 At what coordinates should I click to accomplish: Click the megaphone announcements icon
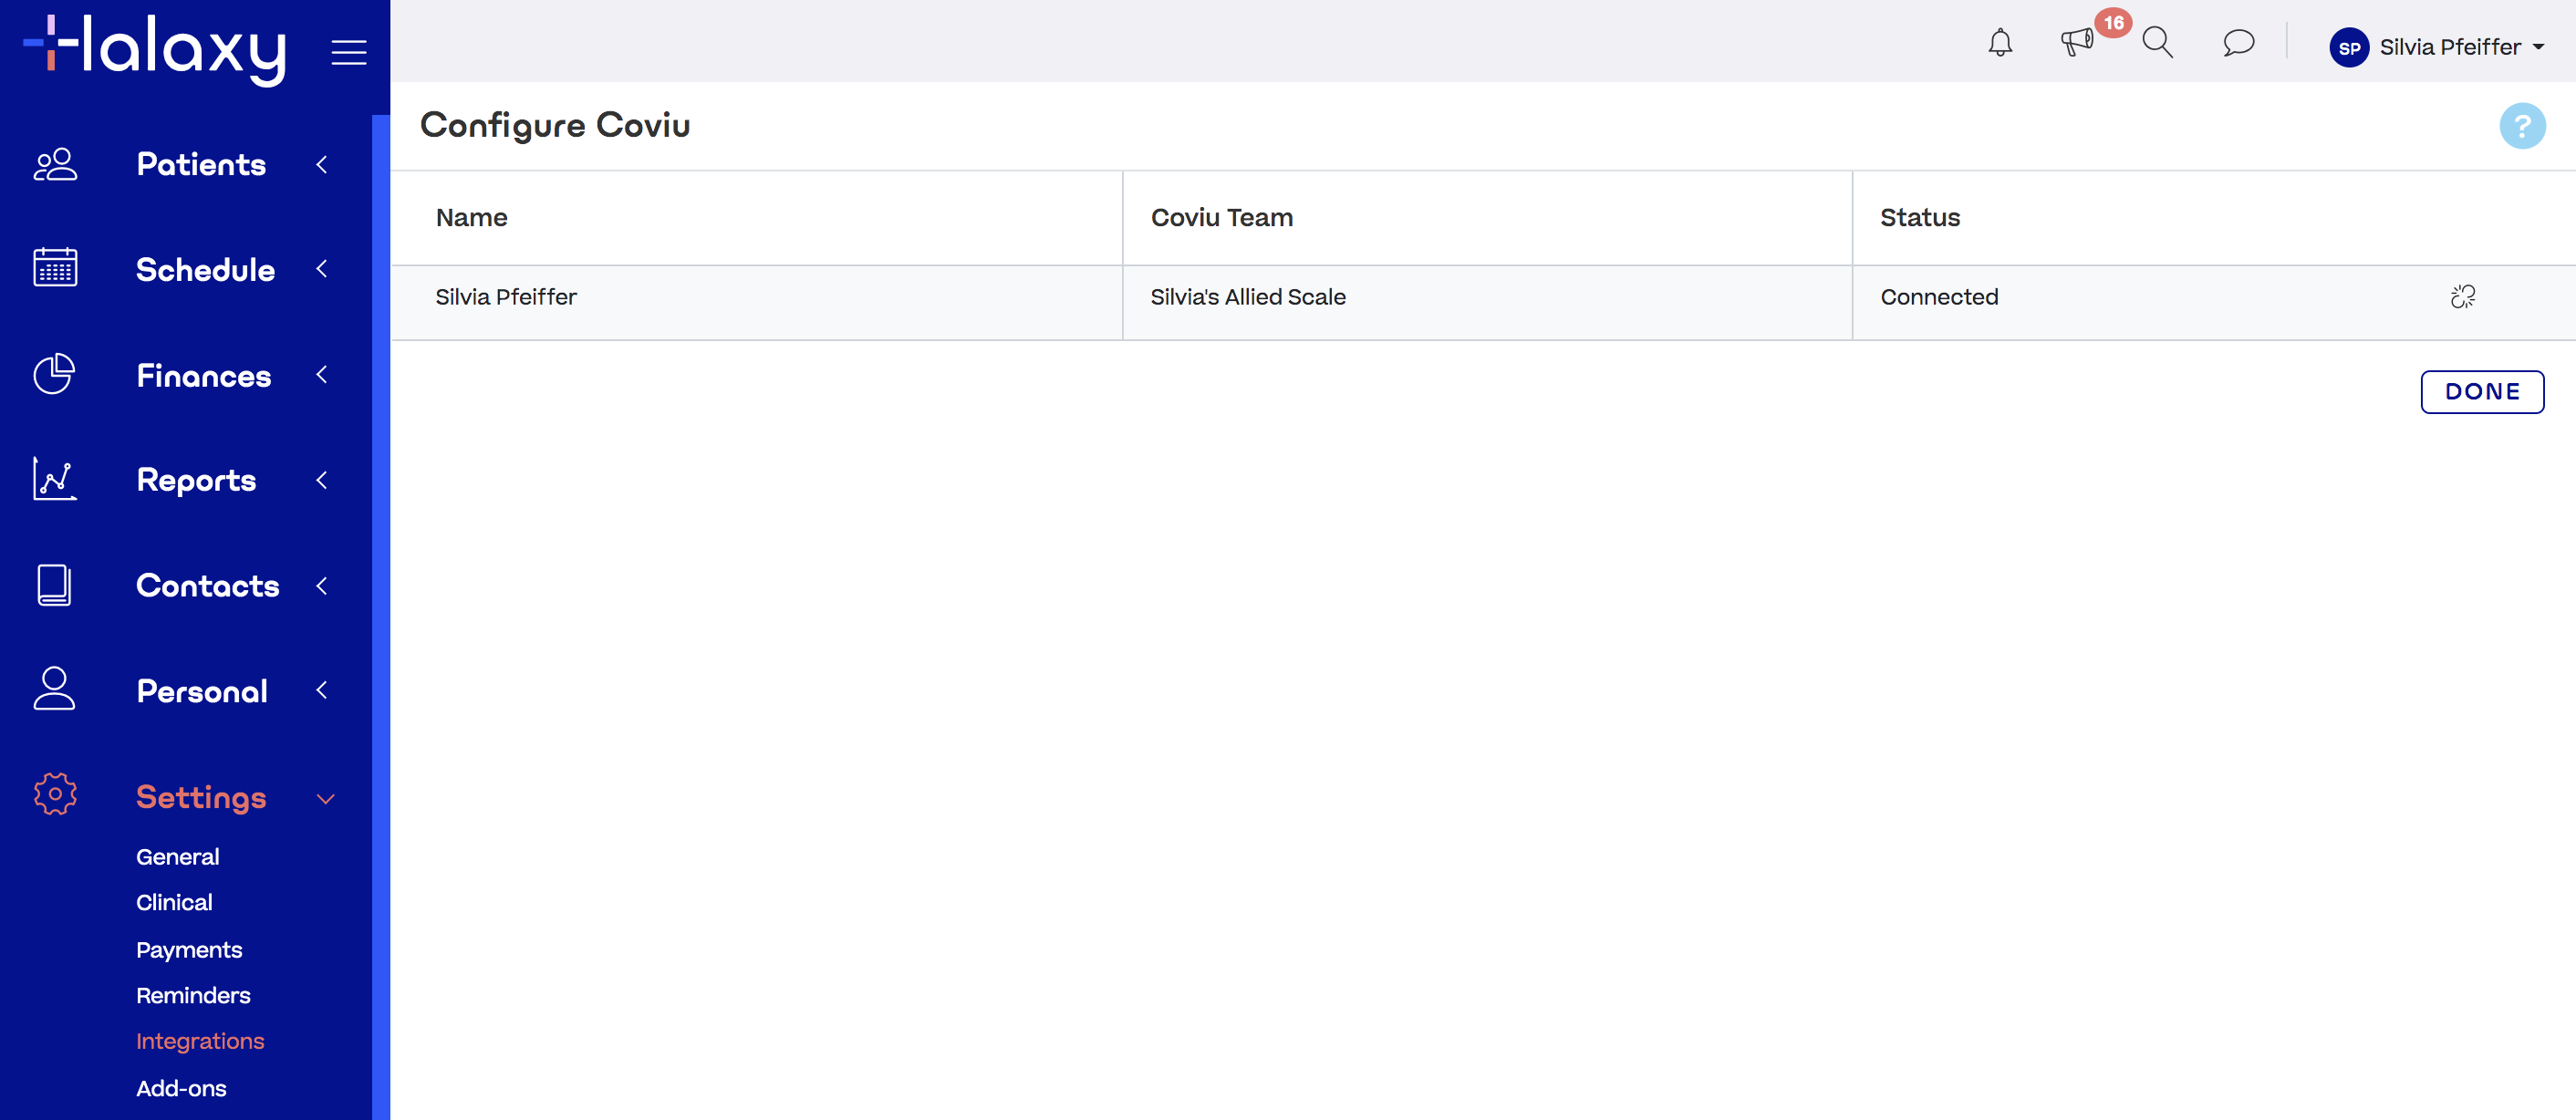pos(2076,43)
